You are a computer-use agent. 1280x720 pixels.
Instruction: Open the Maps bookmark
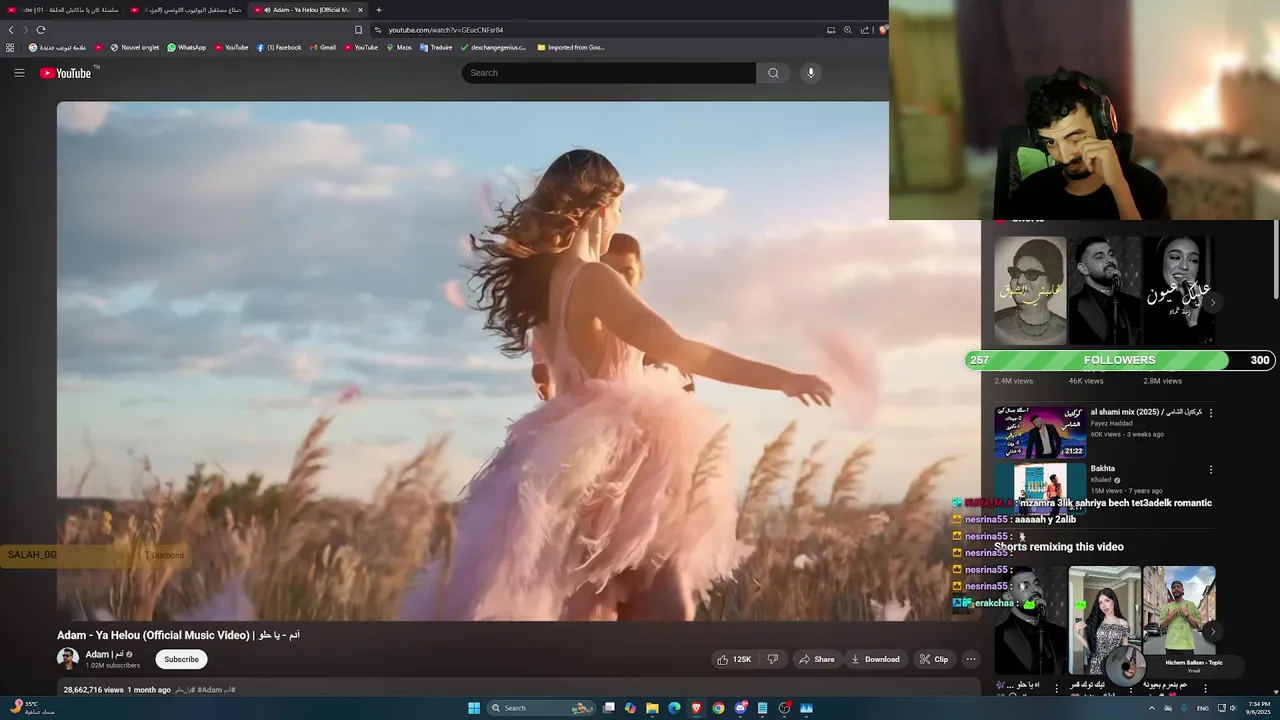399,47
